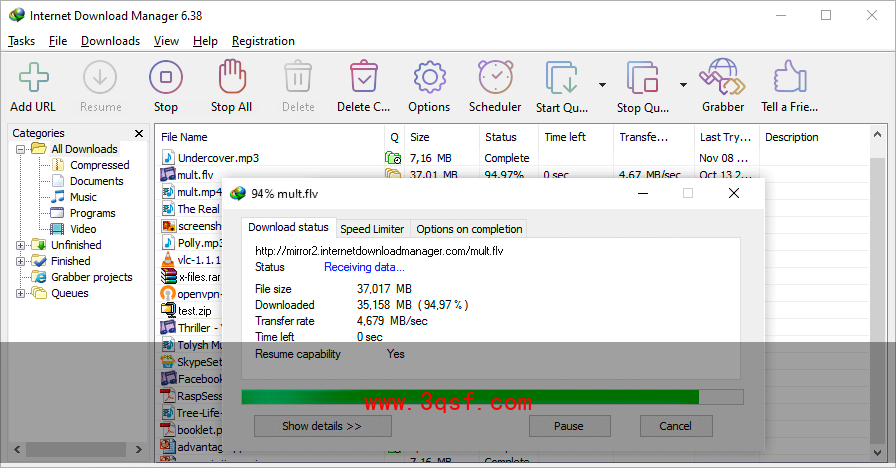Sort by File Name column header
The width and height of the screenshot is (896, 468).
(x=270, y=137)
